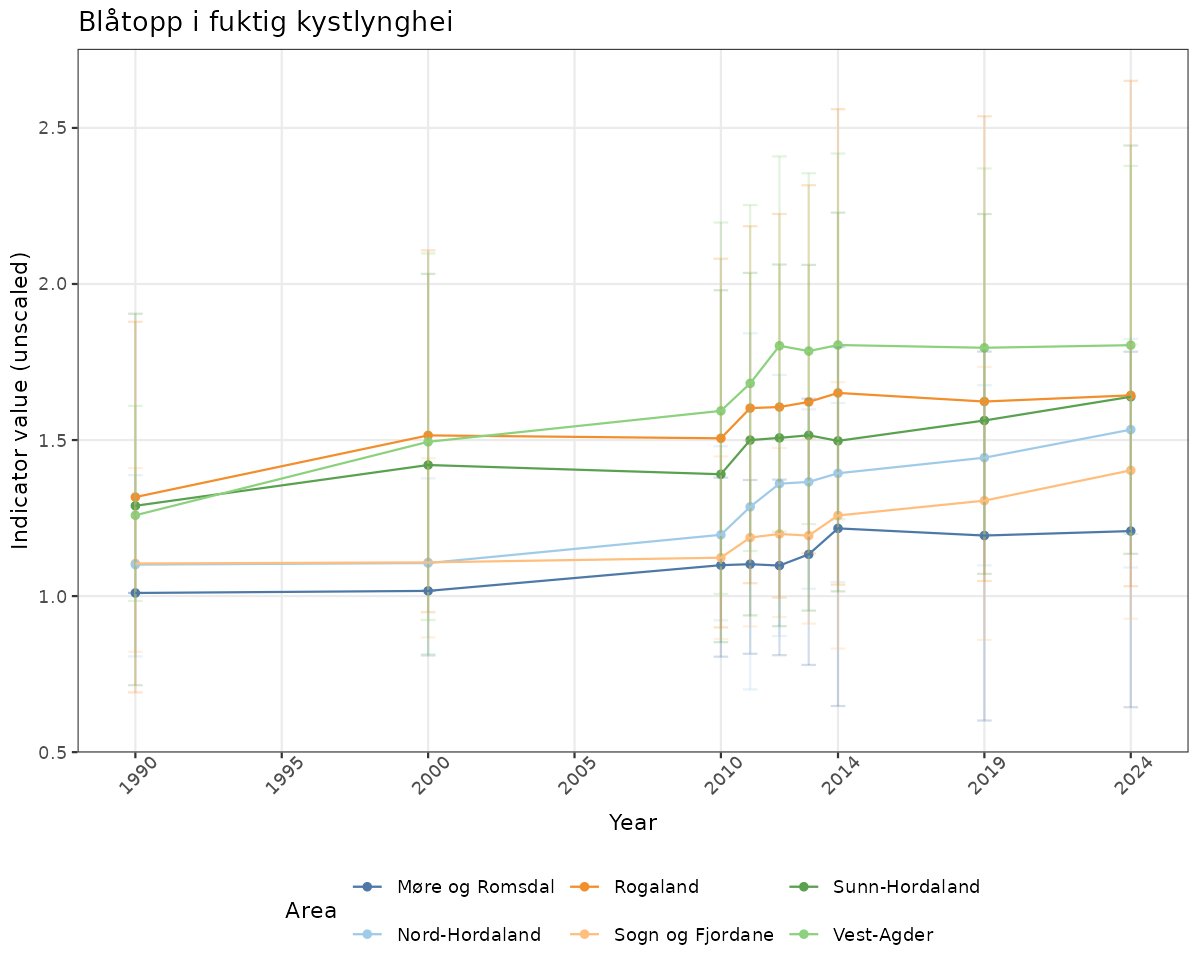Screen dimensions: 1200x975
Task: Select the Sogn og Fjordane legend text label
Action: pyautogui.click(x=694, y=935)
